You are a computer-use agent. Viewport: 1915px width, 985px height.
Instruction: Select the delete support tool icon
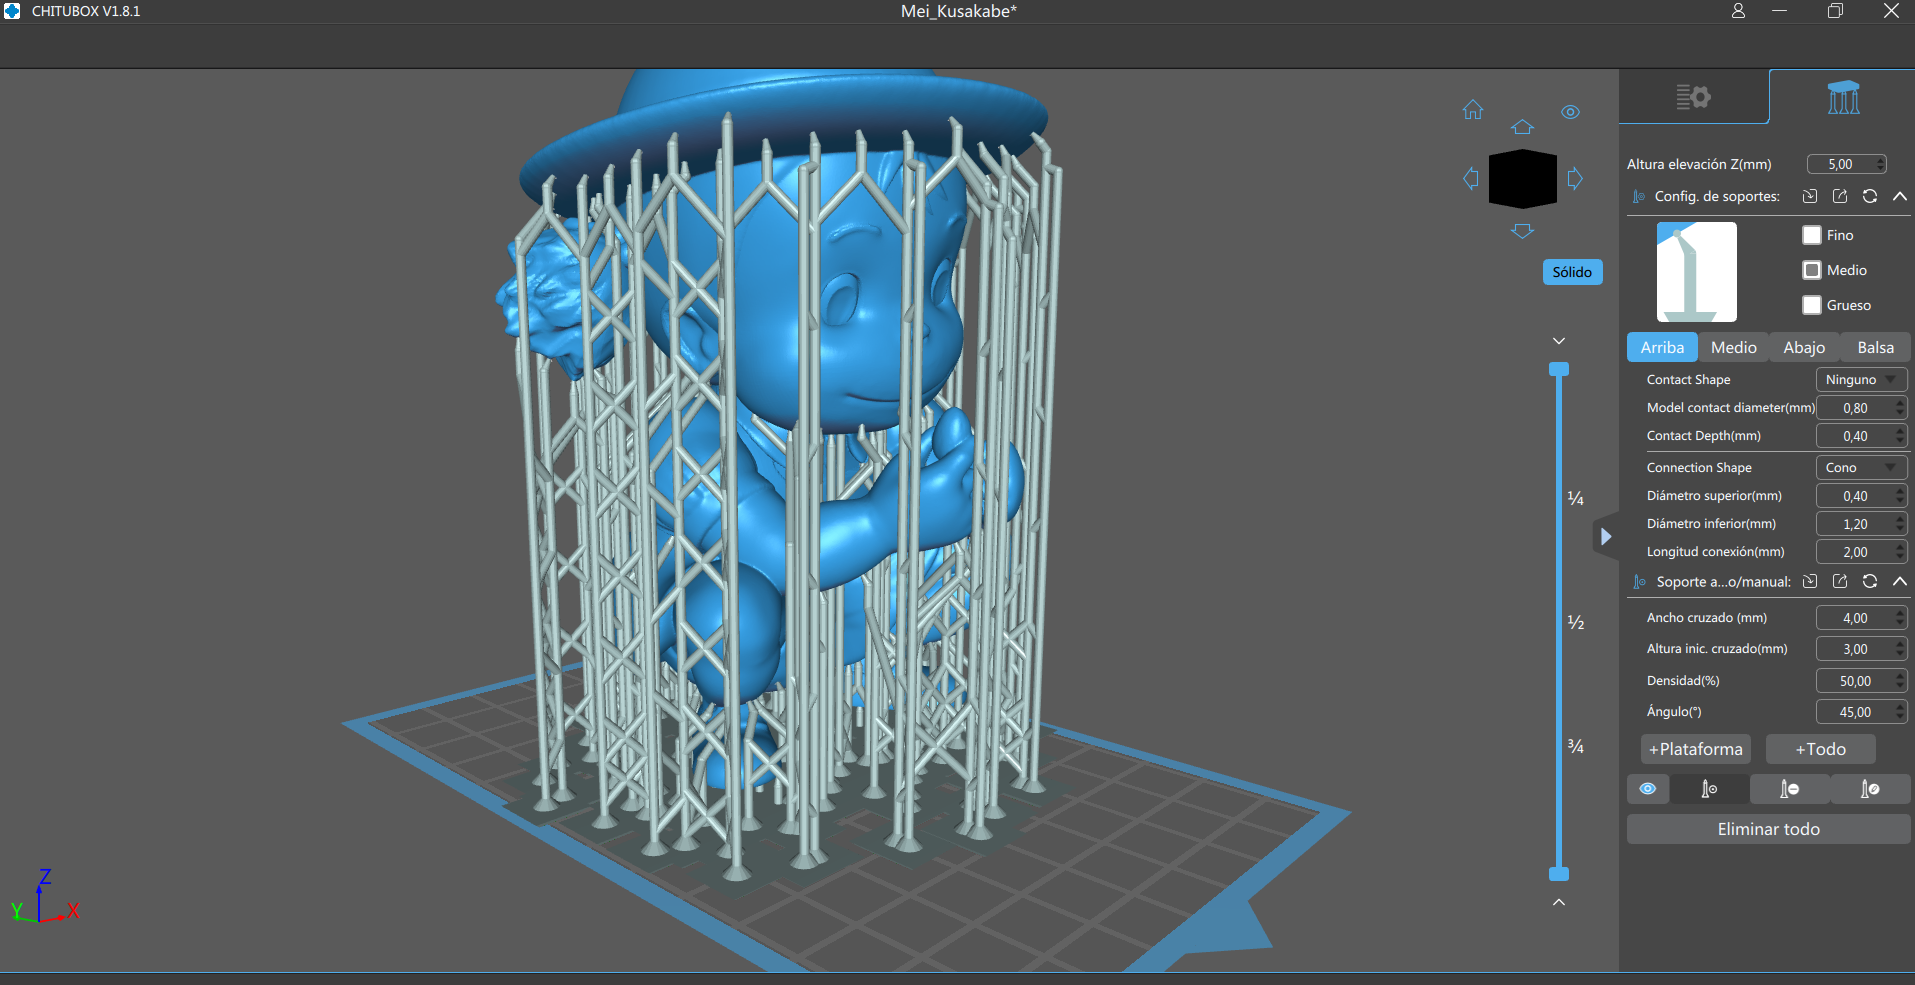[1789, 789]
